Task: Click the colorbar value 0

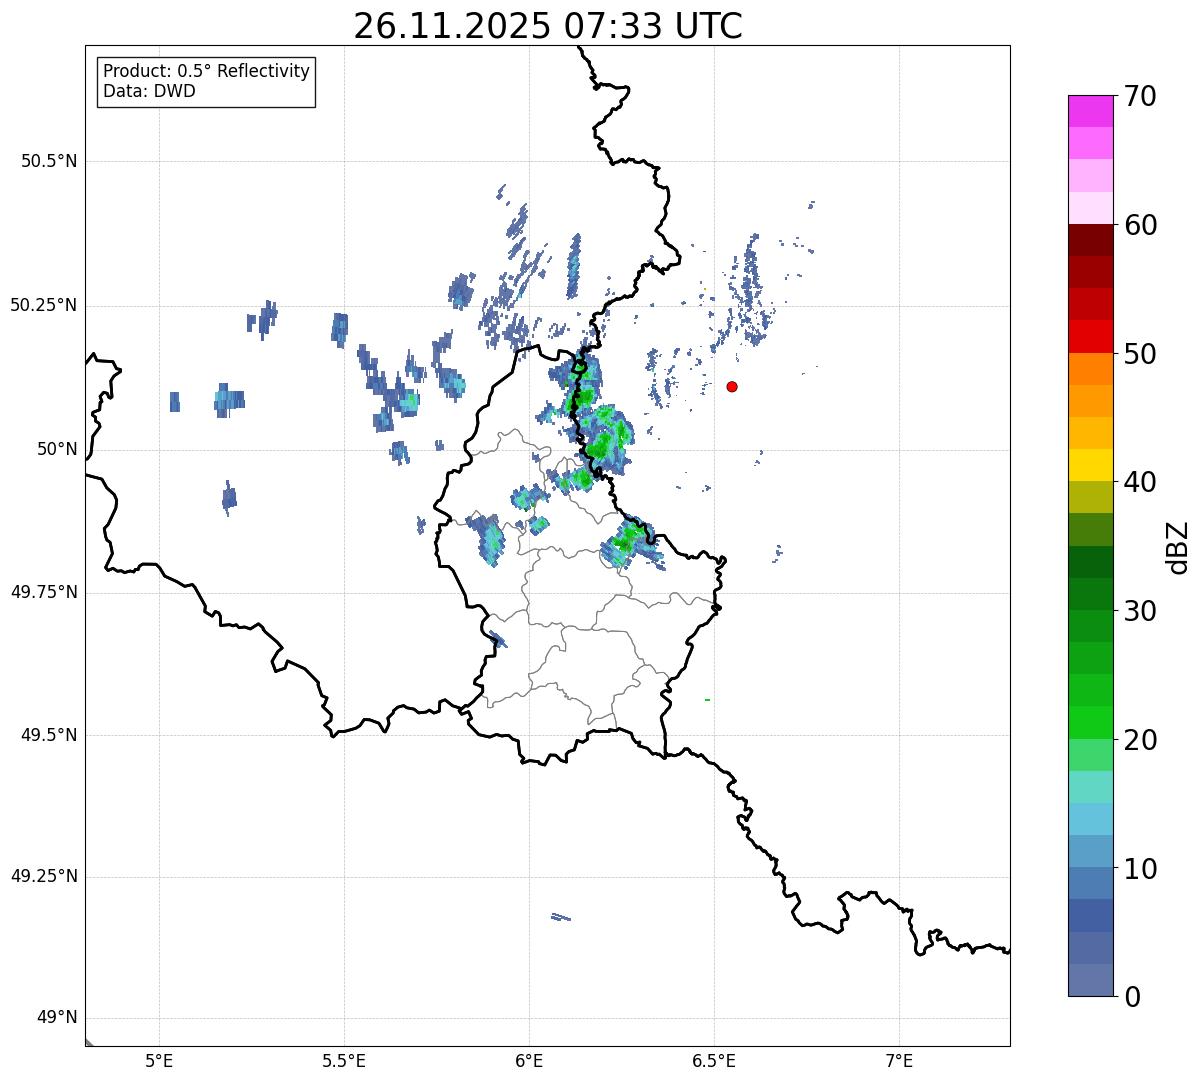Action: [x=1131, y=997]
